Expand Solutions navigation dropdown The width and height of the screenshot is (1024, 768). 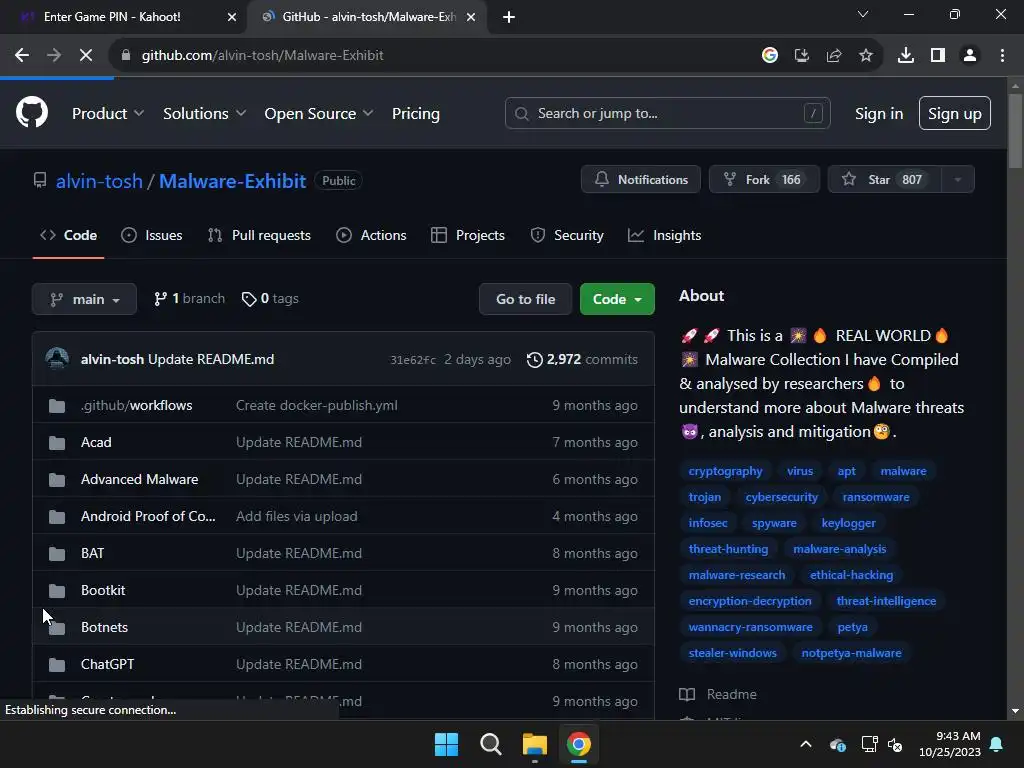coord(204,113)
